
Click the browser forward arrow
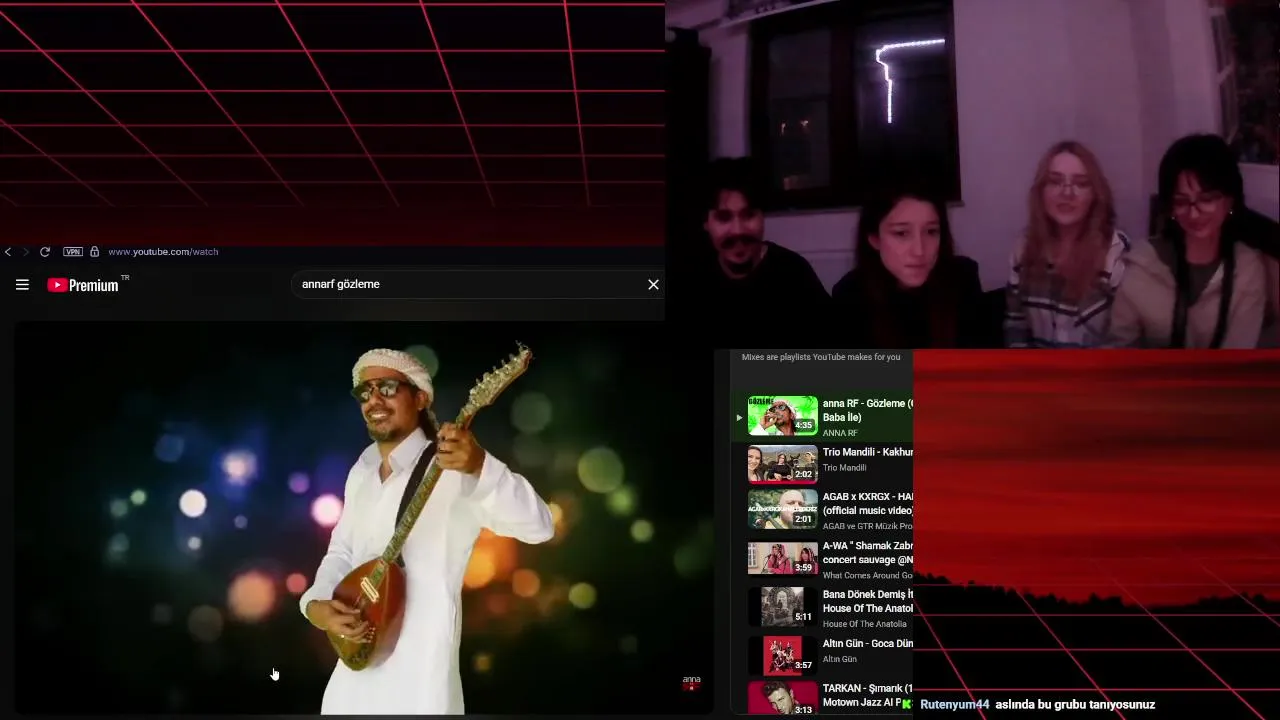click(x=26, y=252)
